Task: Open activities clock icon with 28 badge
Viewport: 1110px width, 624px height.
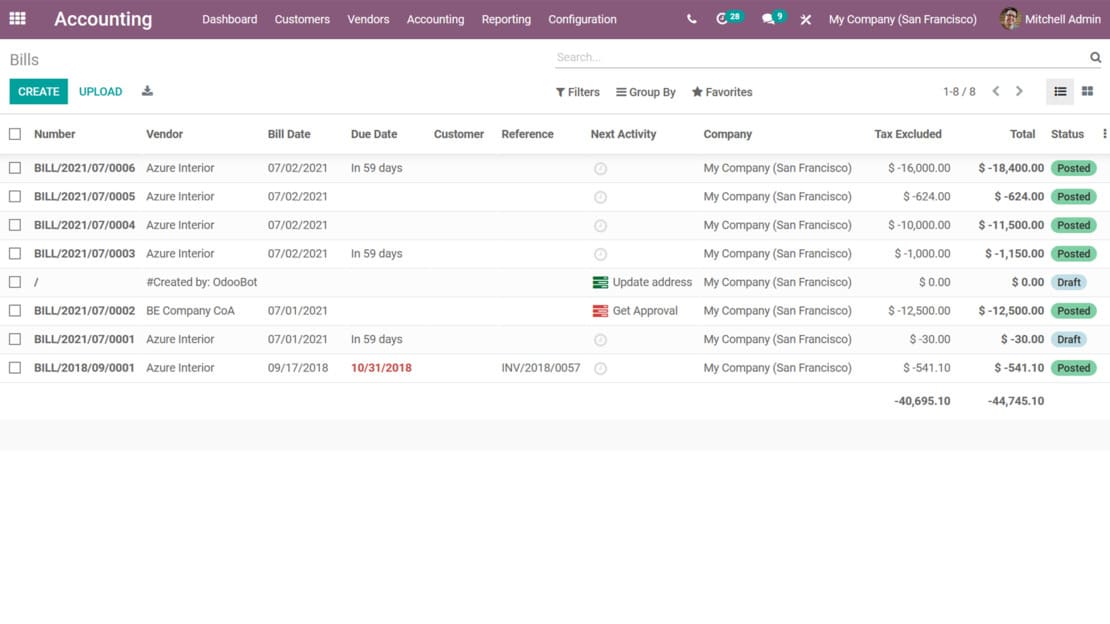Action: coord(723,19)
